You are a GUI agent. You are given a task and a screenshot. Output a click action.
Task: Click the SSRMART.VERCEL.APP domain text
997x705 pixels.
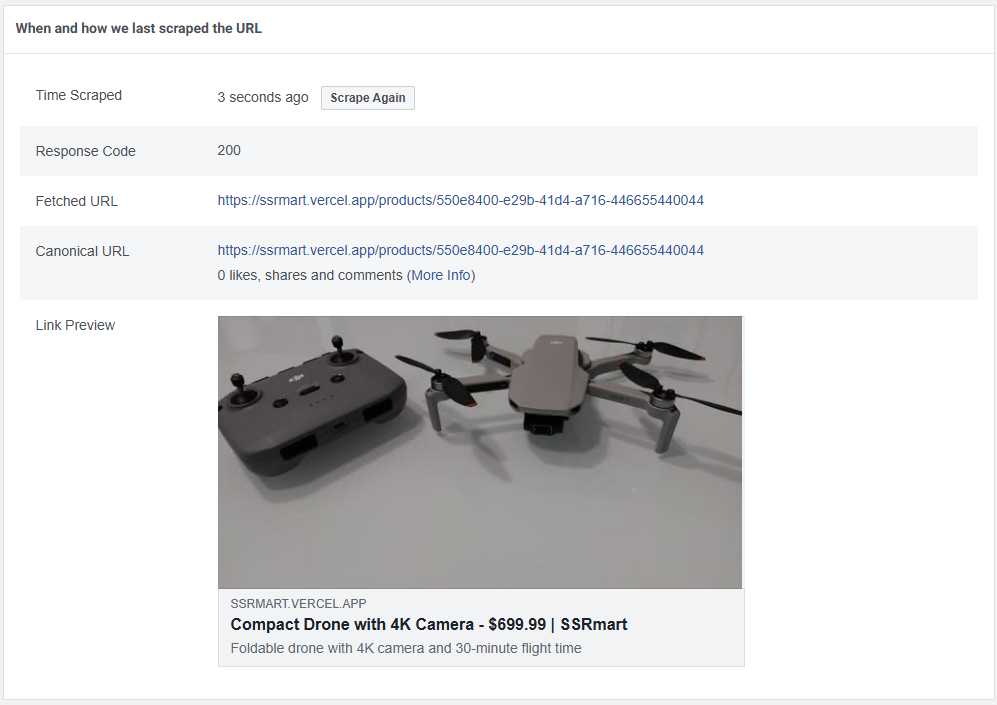tap(298, 603)
